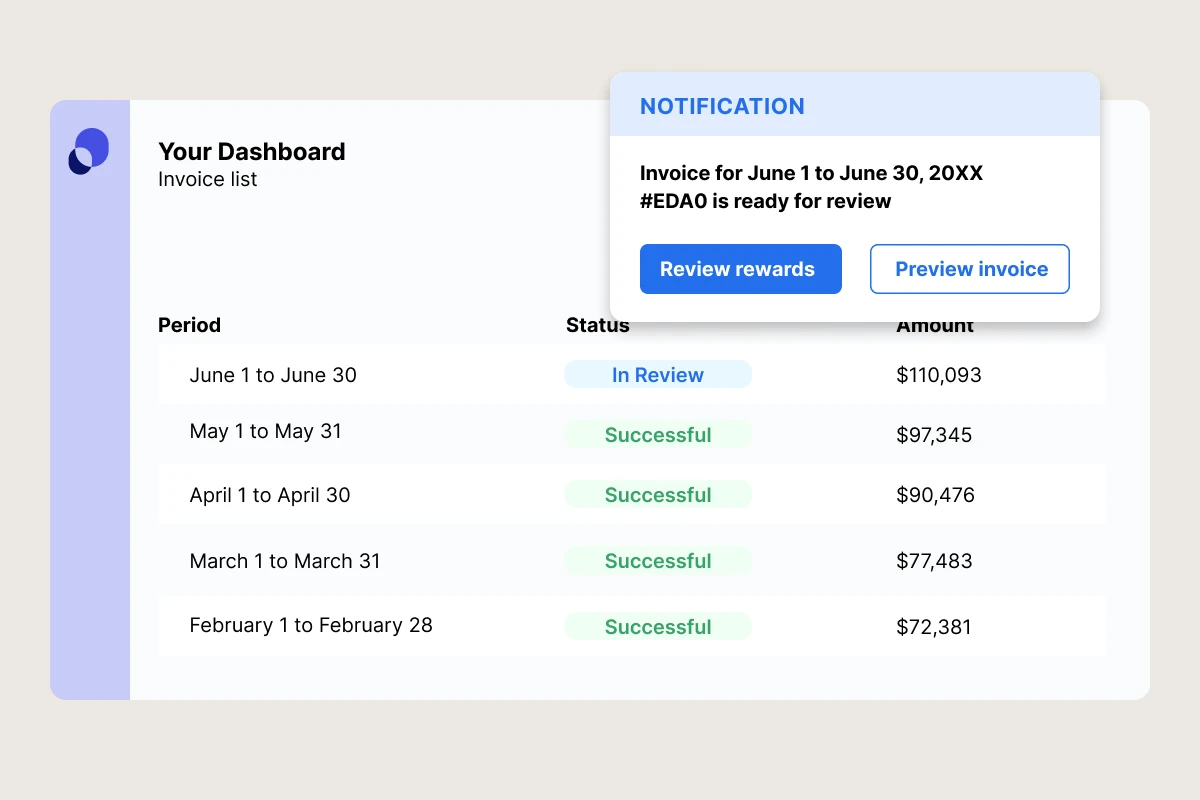
Task: Sort invoices by the Period column header
Action: click(189, 325)
